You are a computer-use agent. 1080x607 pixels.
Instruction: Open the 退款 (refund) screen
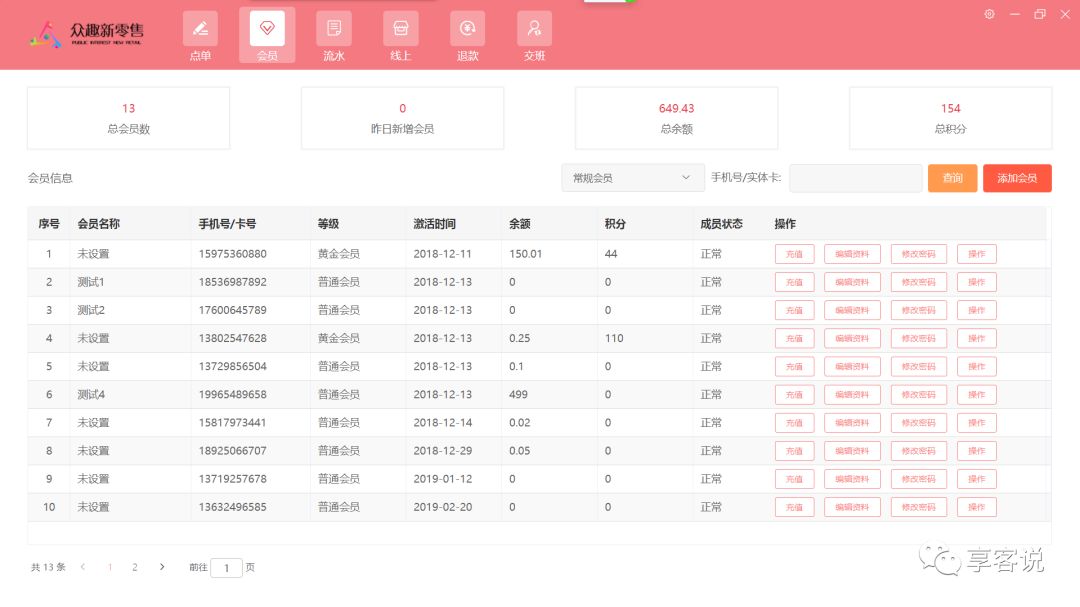click(x=467, y=35)
